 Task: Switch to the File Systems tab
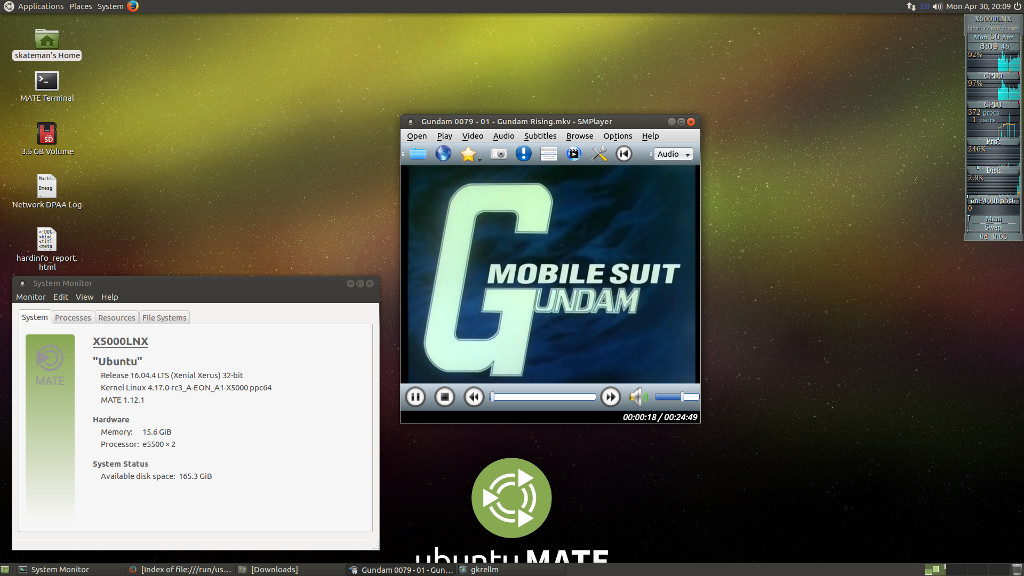[164, 318]
